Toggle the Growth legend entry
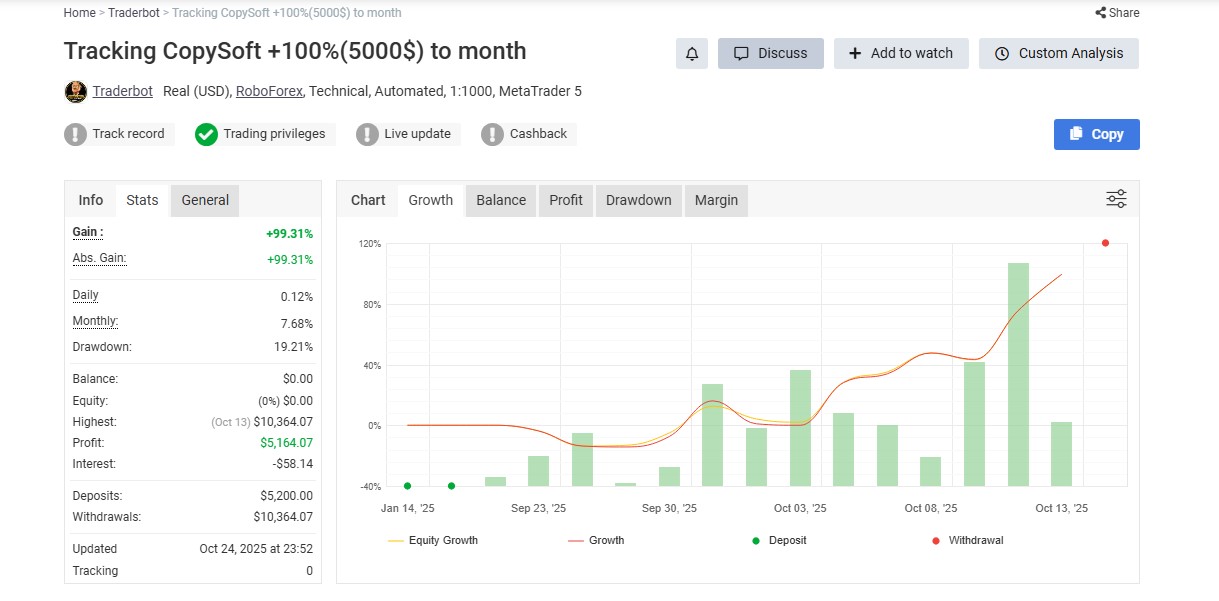1219x601 pixels. (596, 540)
